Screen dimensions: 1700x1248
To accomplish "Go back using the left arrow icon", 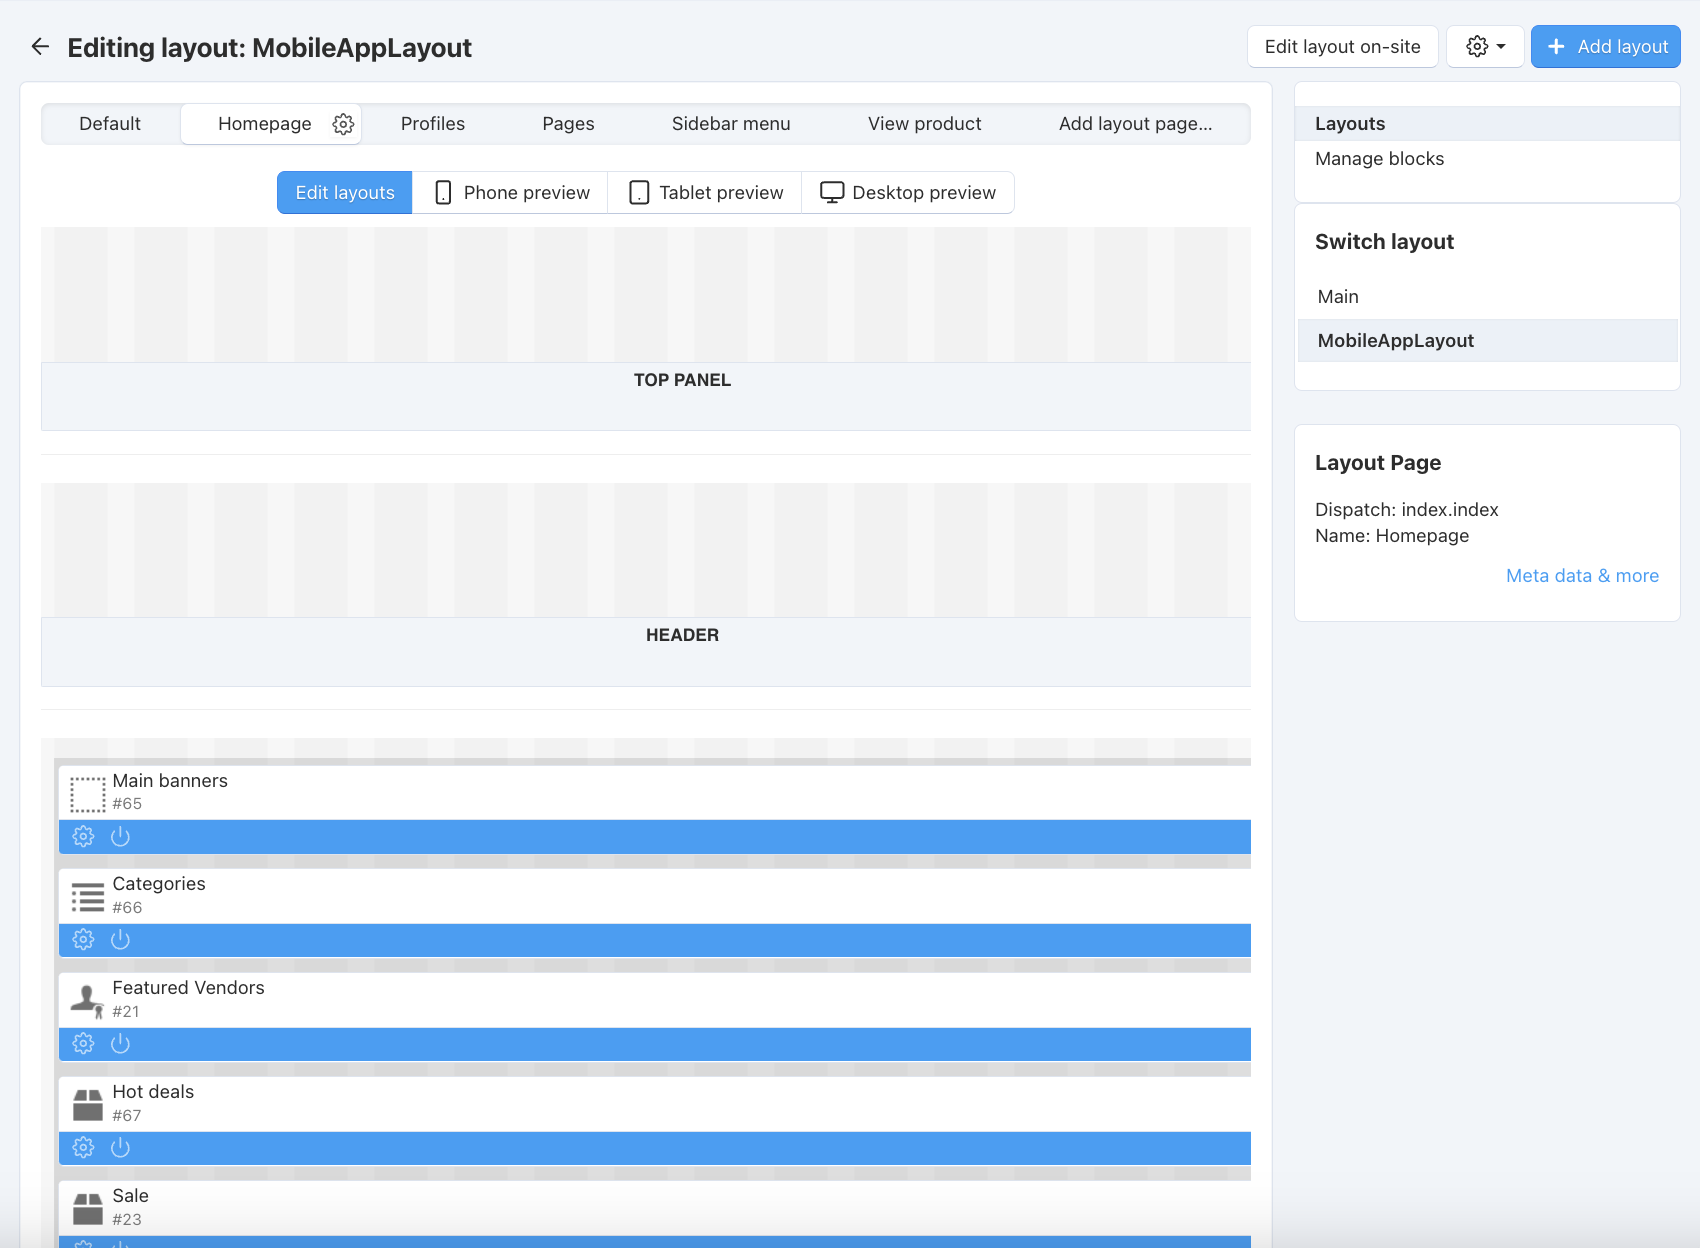I will (x=40, y=46).
